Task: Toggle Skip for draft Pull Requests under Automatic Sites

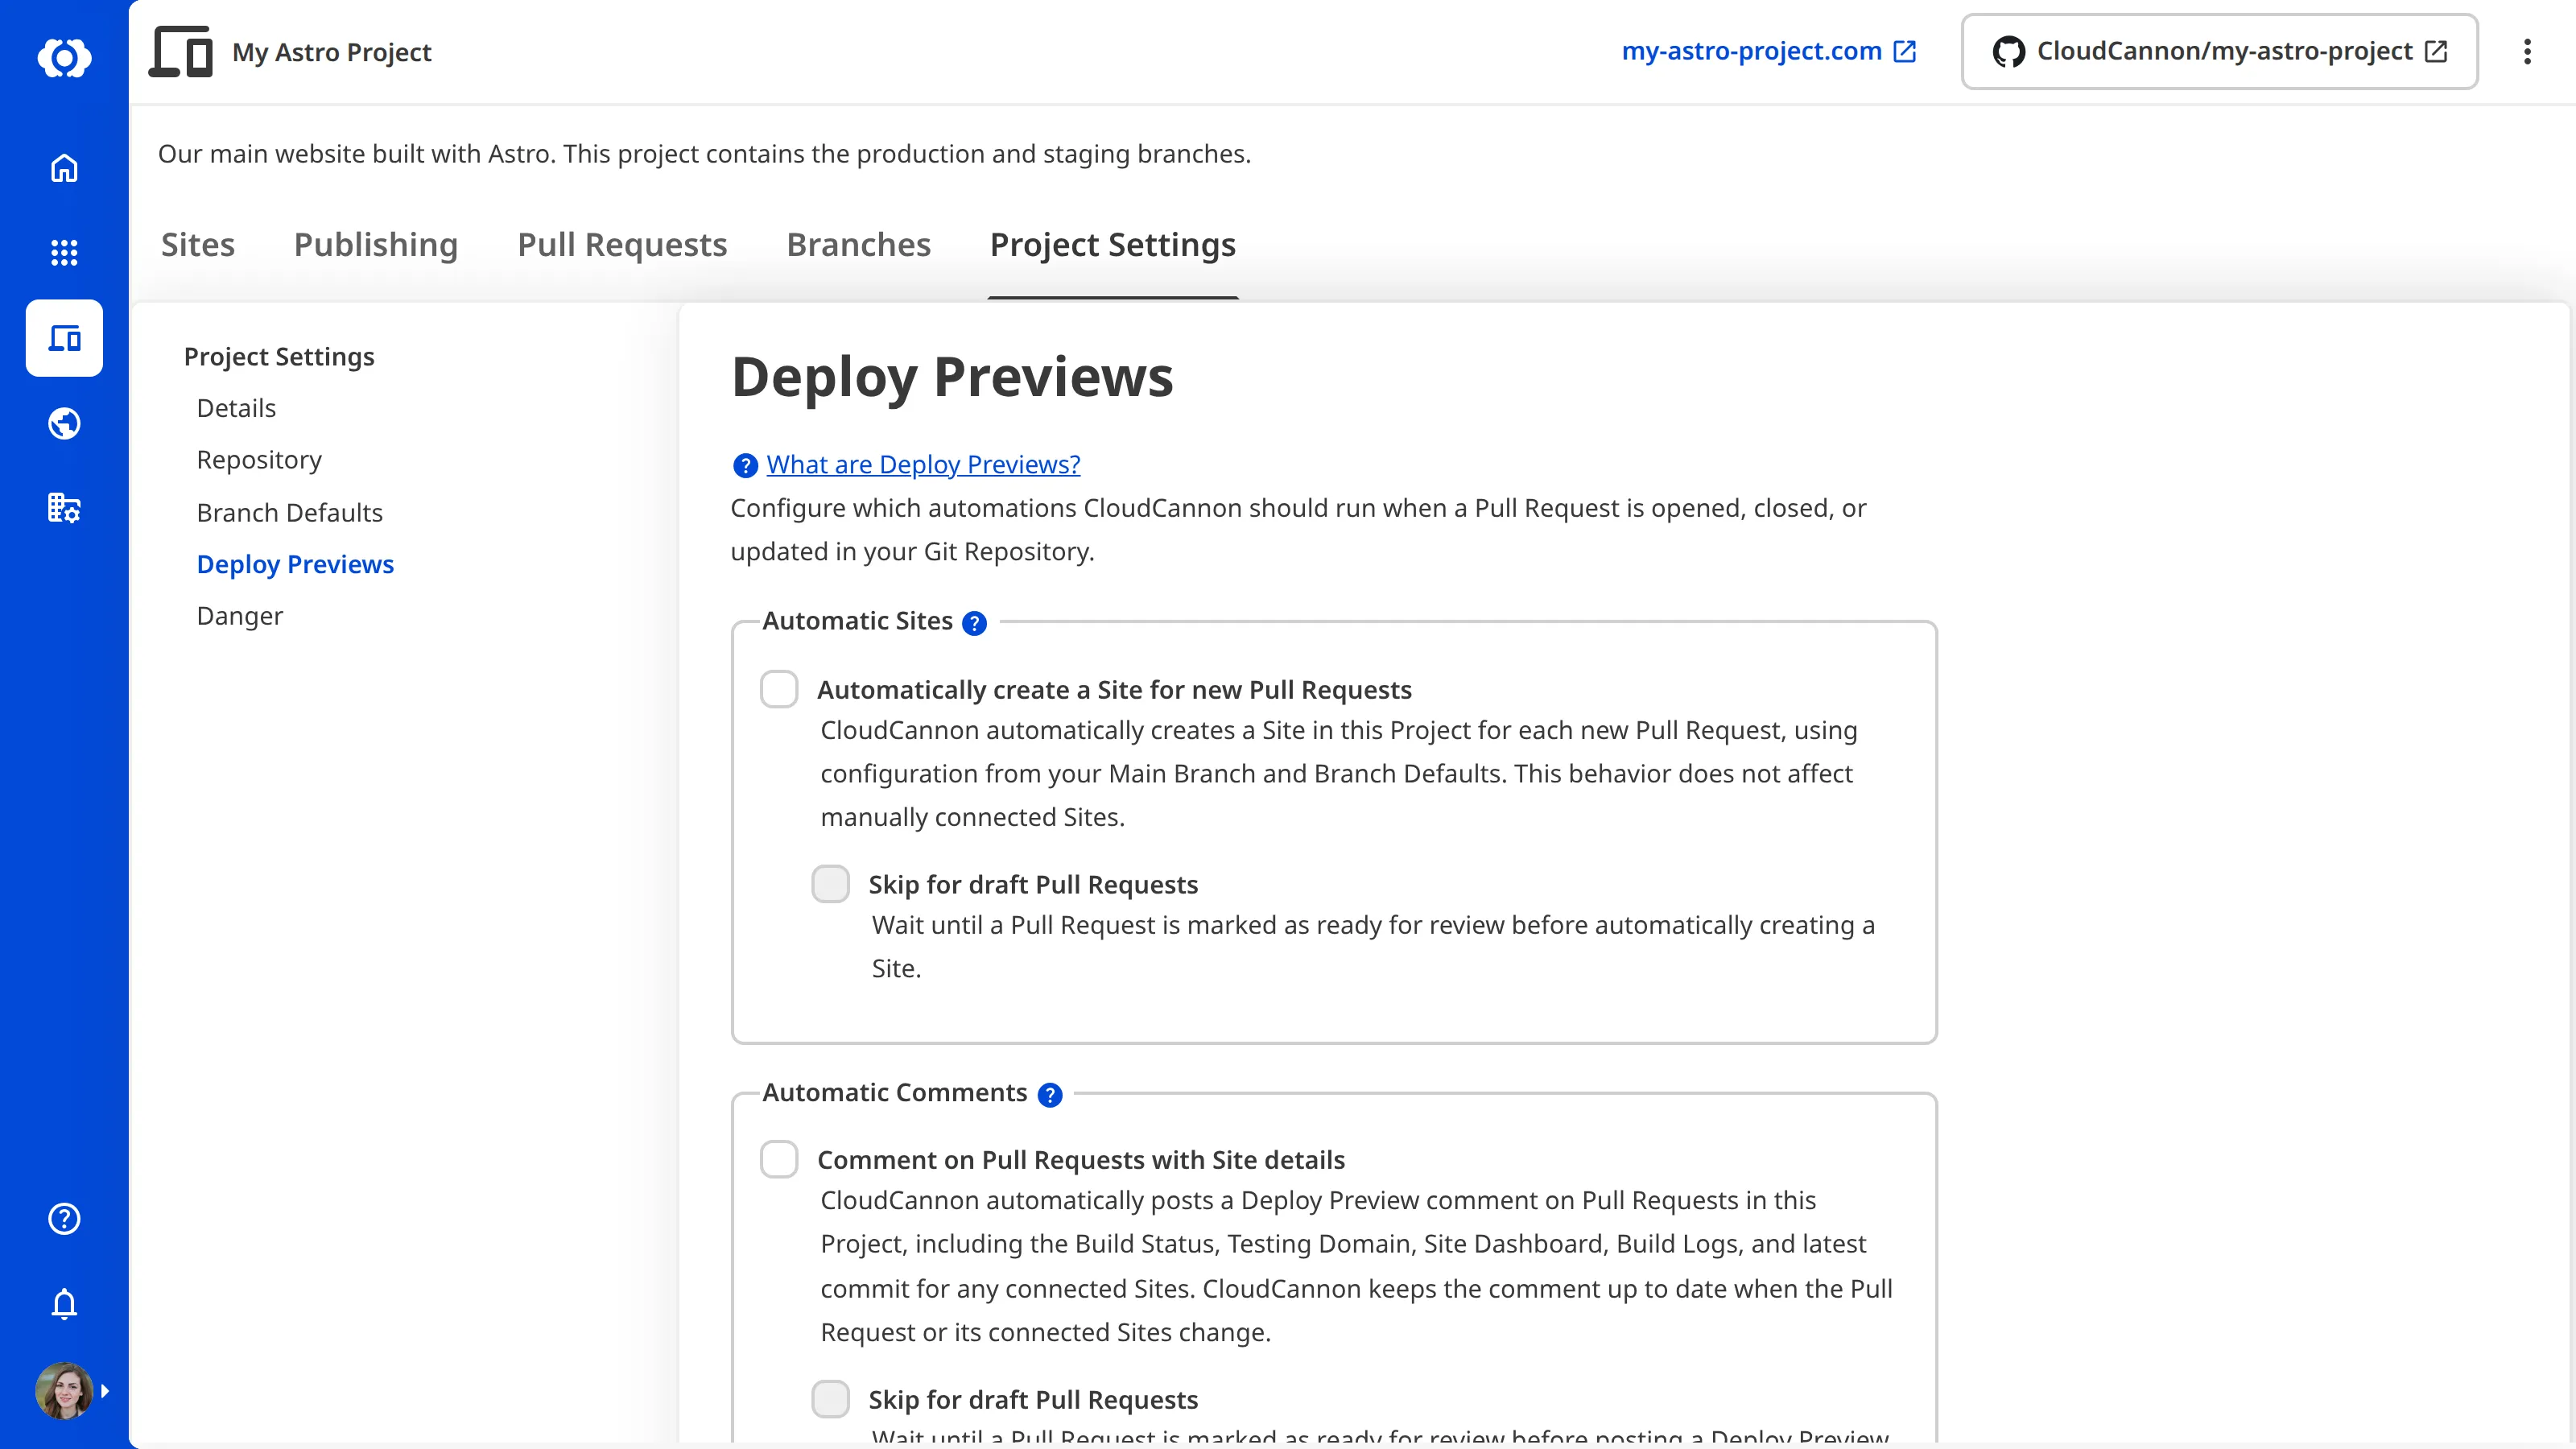Action: (830, 884)
